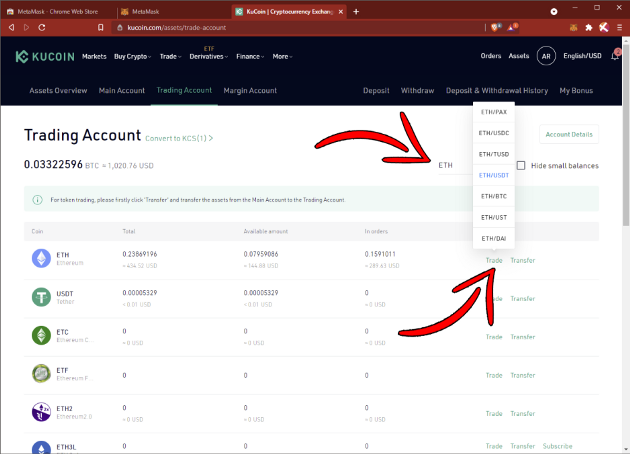Toggle Hide small balances checkbox

521,166
